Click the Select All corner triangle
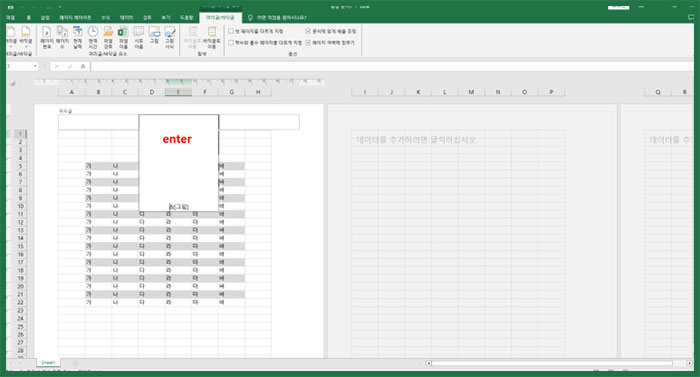This screenshot has height=377, width=700. 13,84
